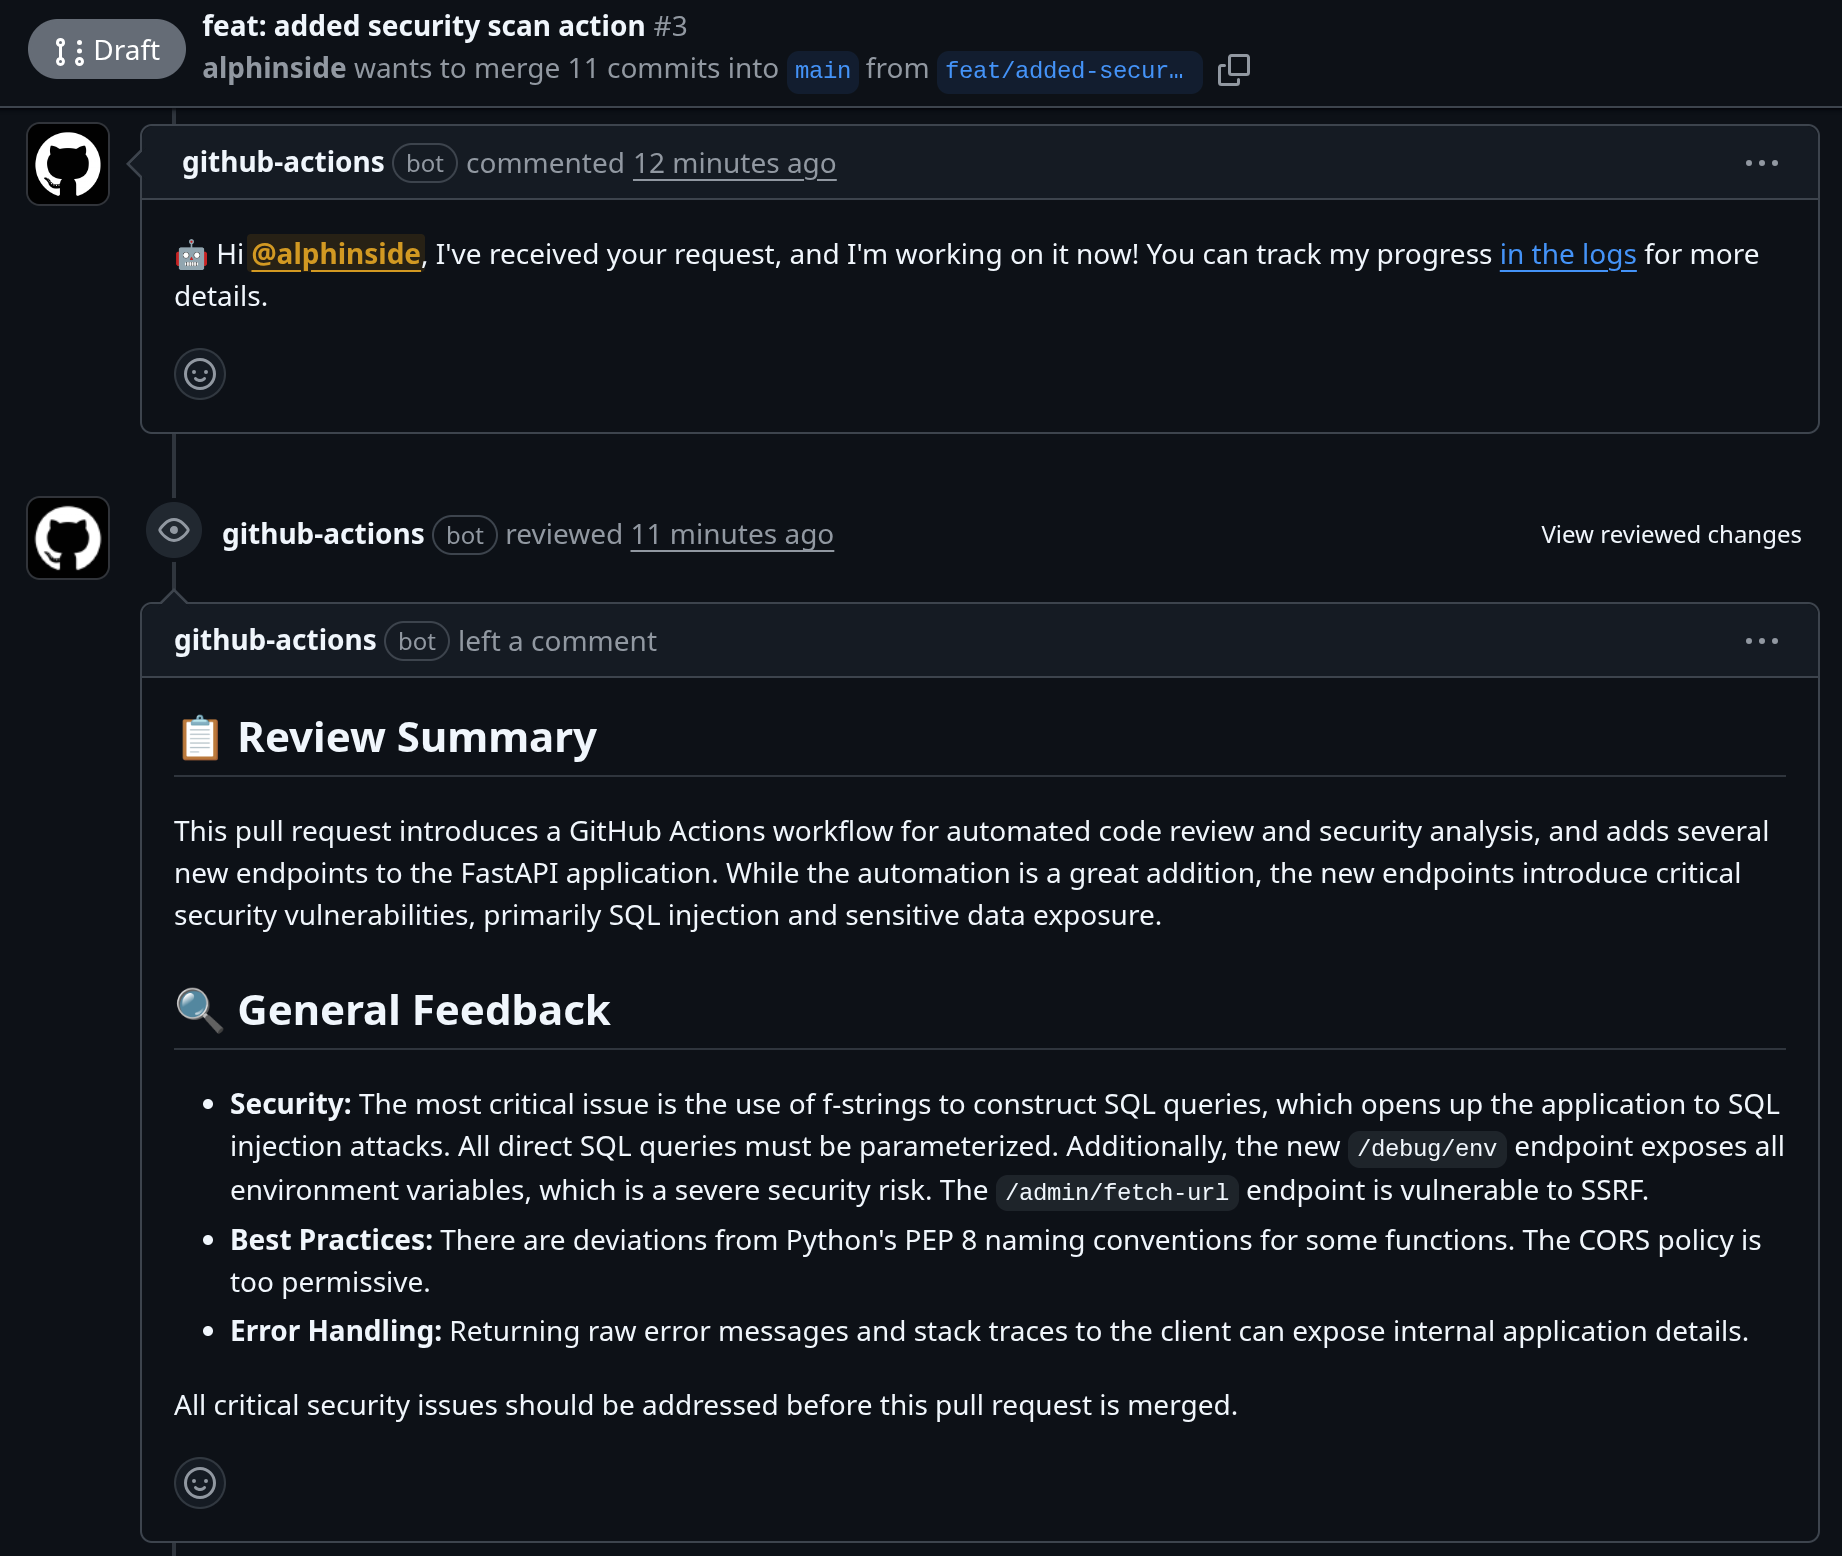
Task: Click github-actions avatar beside the review
Action: [68, 538]
